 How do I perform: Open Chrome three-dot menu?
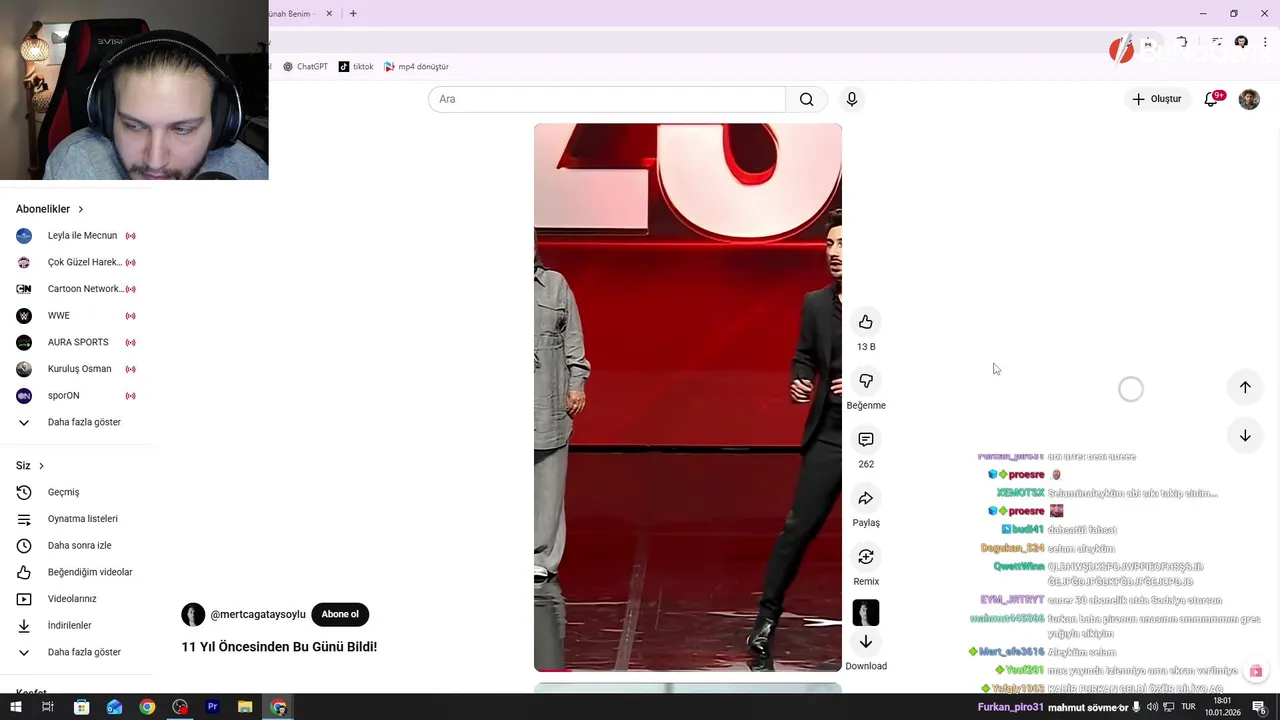point(1266,42)
